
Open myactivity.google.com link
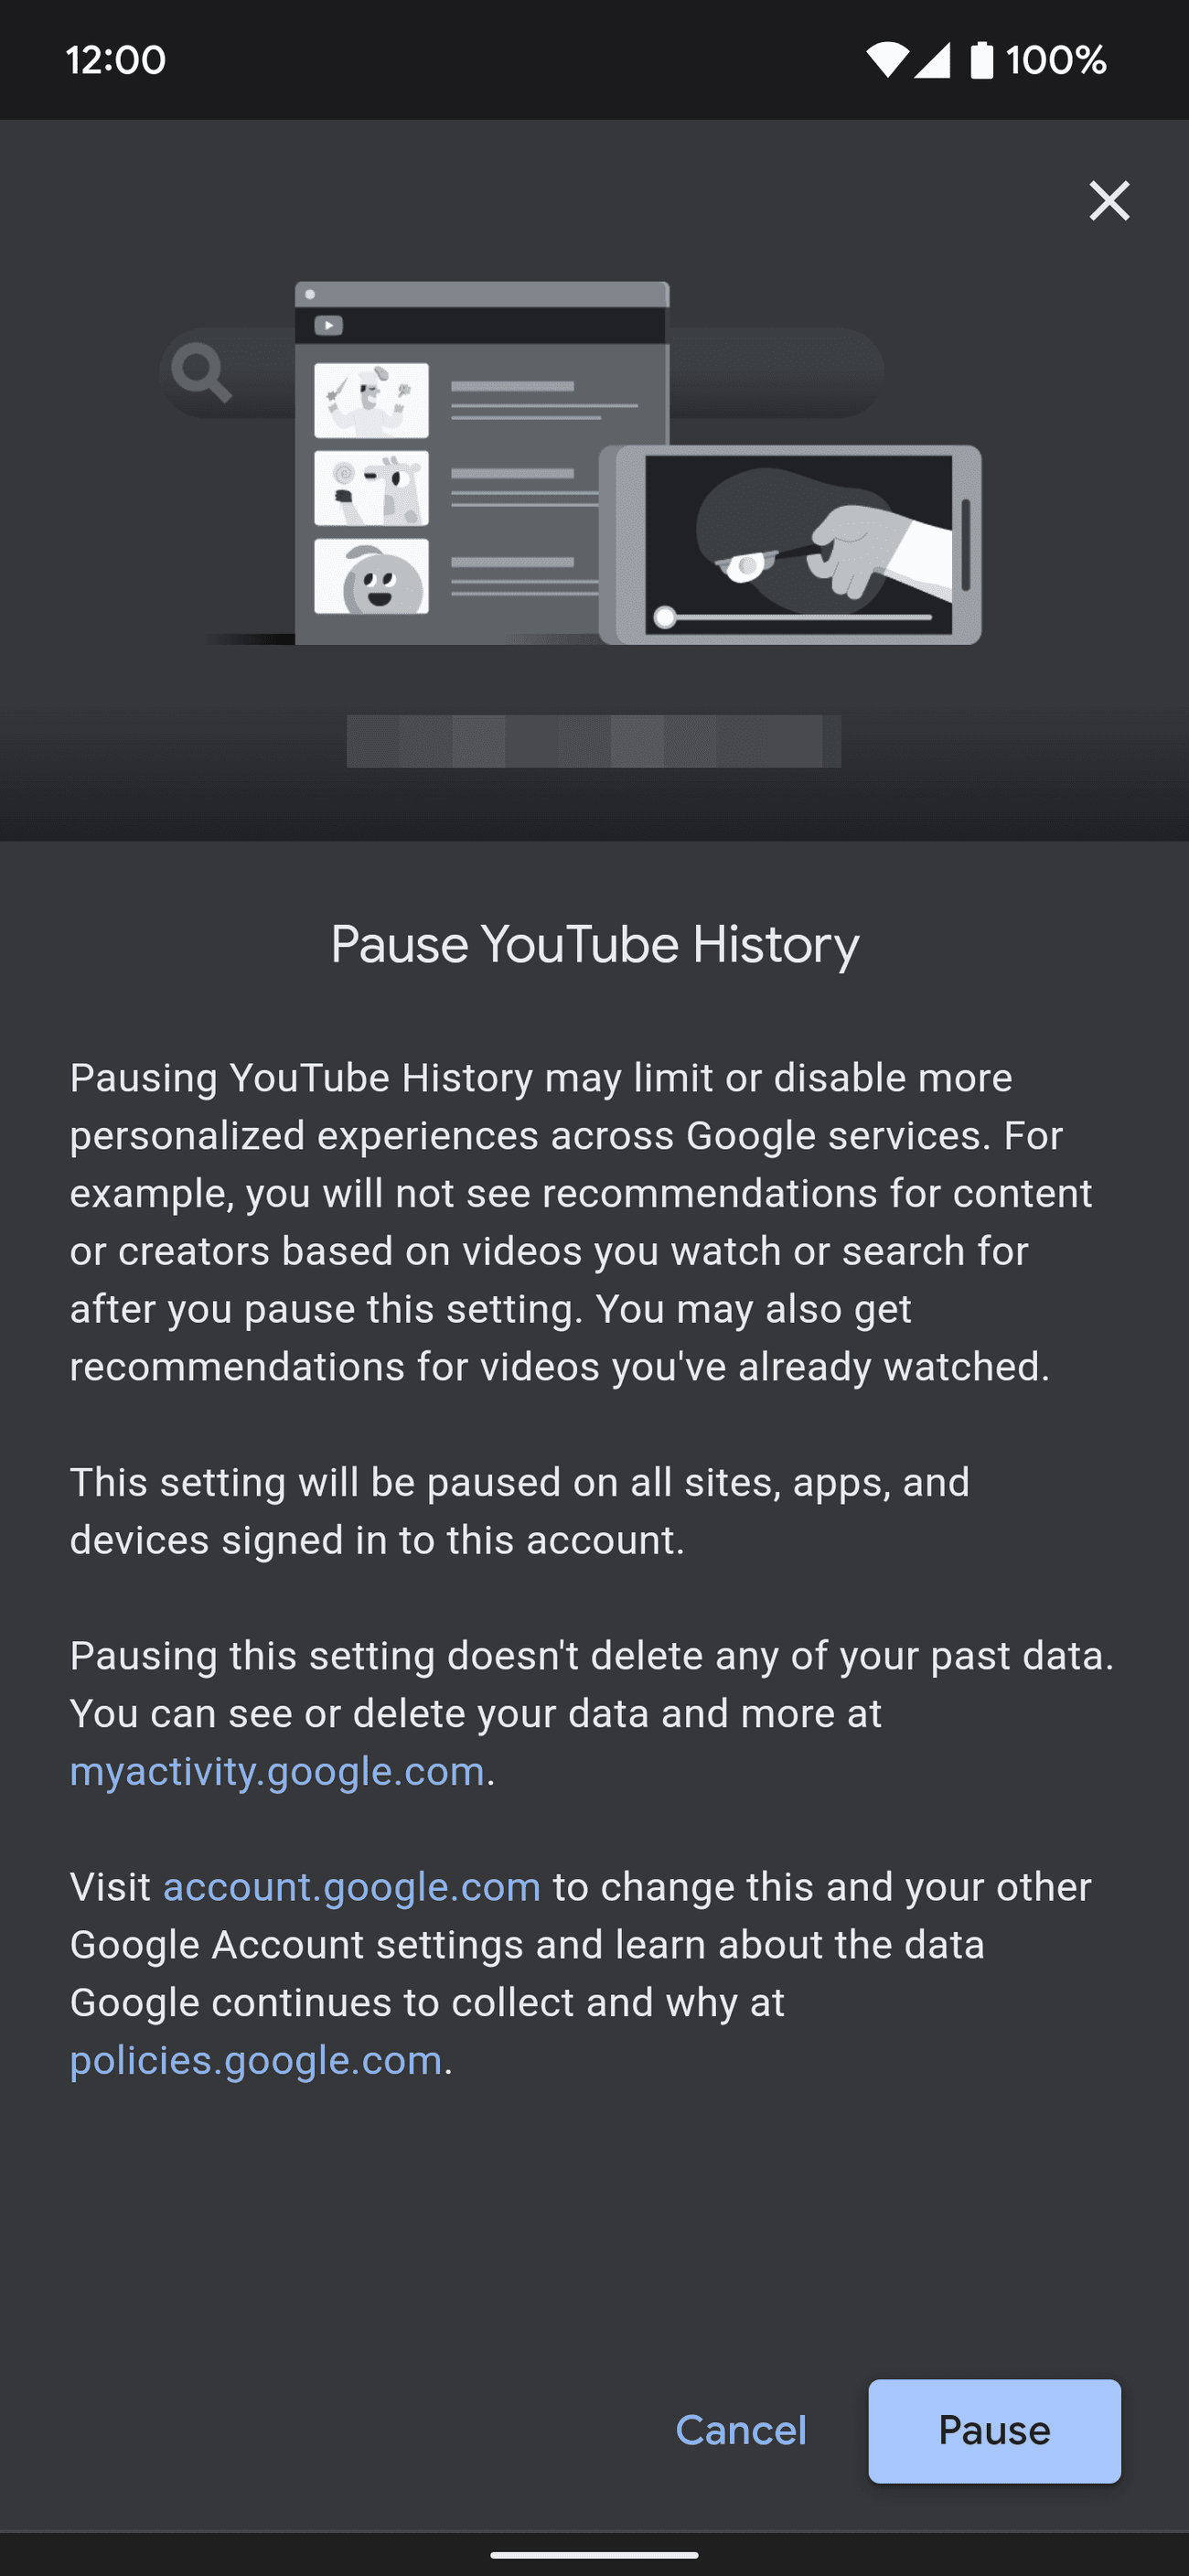coord(274,1770)
